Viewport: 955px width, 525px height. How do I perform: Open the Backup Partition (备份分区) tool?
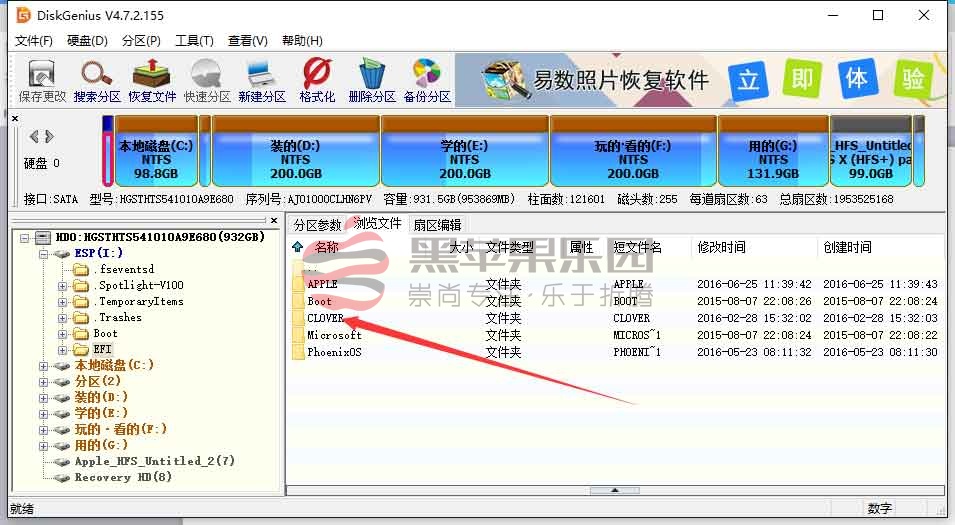[x=427, y=81]
